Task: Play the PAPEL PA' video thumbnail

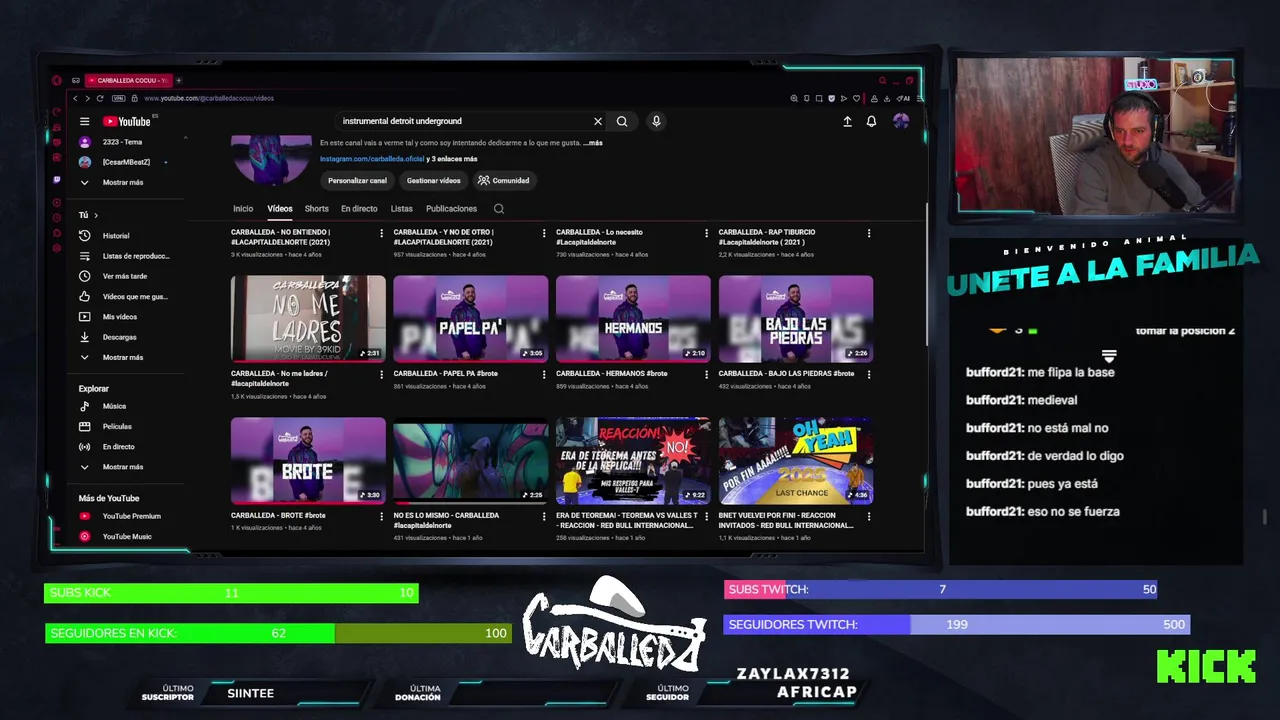Action: click(x=471, y=318)
